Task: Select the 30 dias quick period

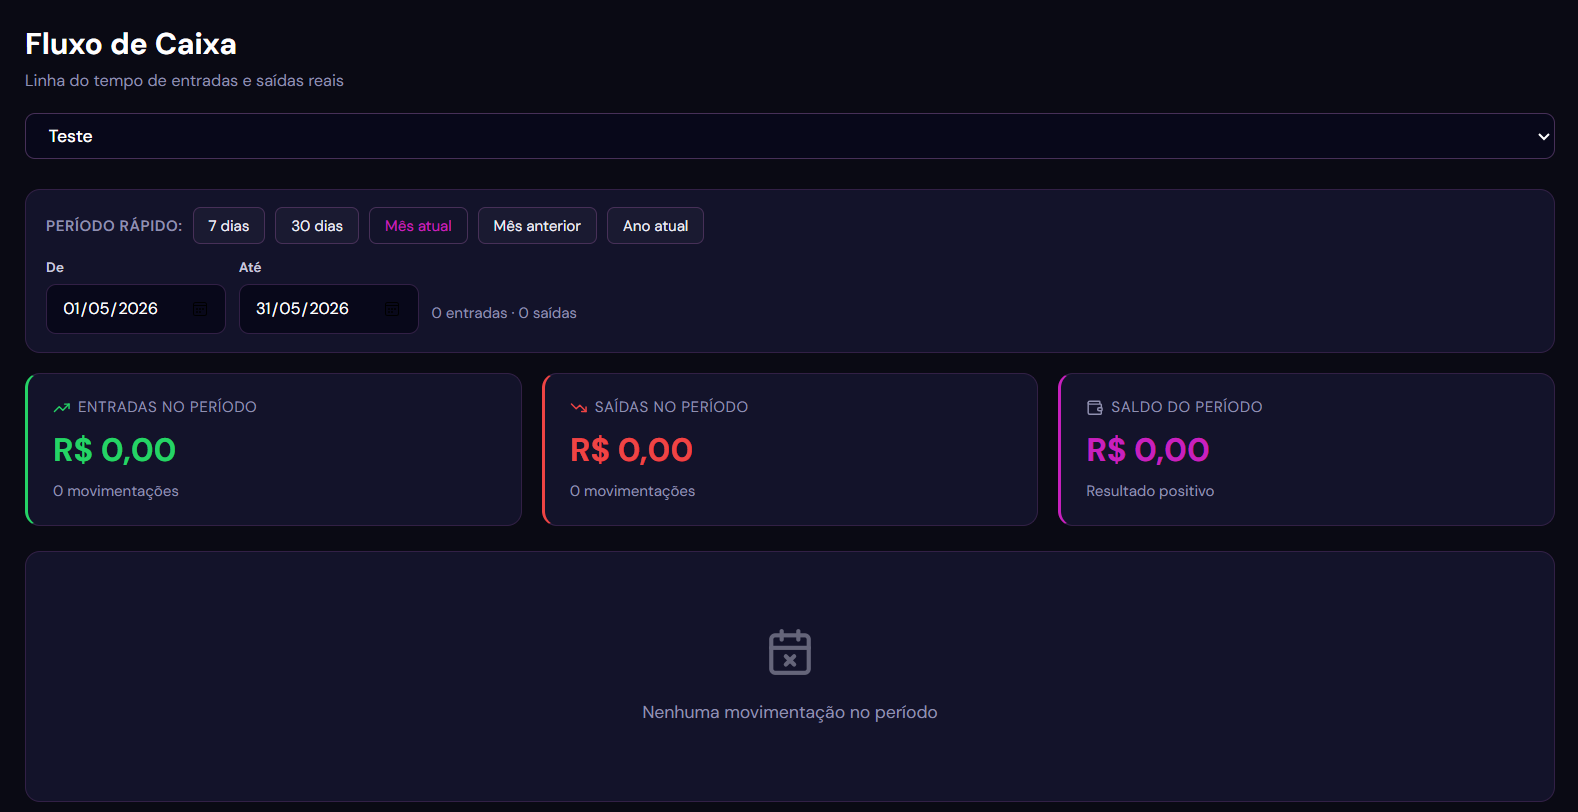Action: pyautogui.click(x=317, y=226)
